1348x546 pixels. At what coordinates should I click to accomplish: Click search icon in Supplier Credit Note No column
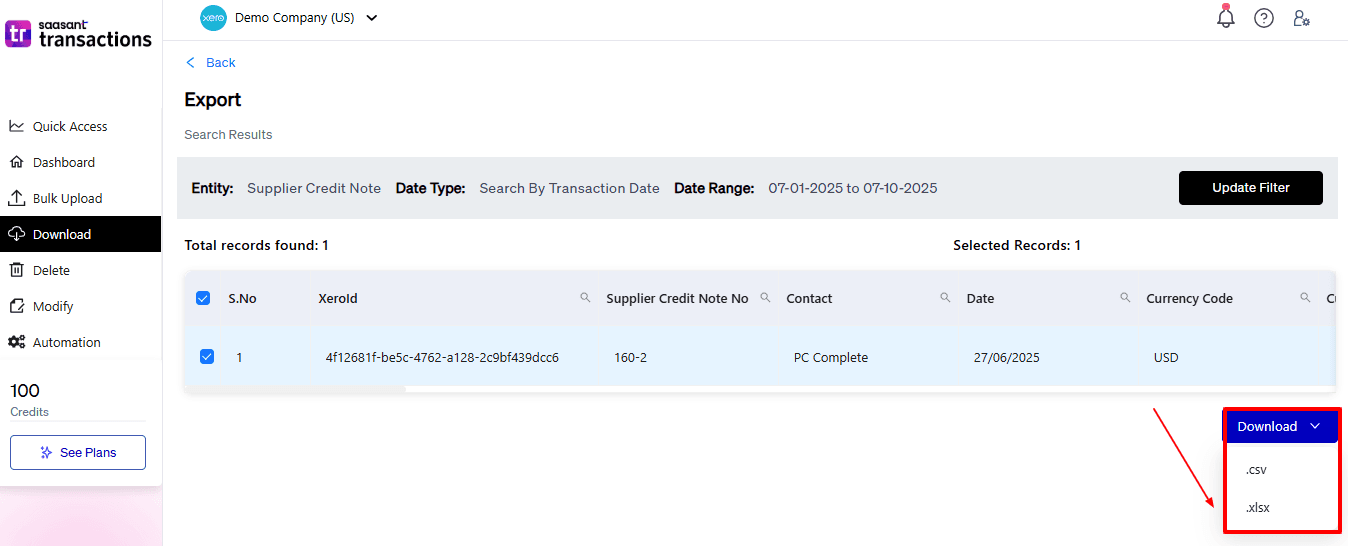[765, 297]
